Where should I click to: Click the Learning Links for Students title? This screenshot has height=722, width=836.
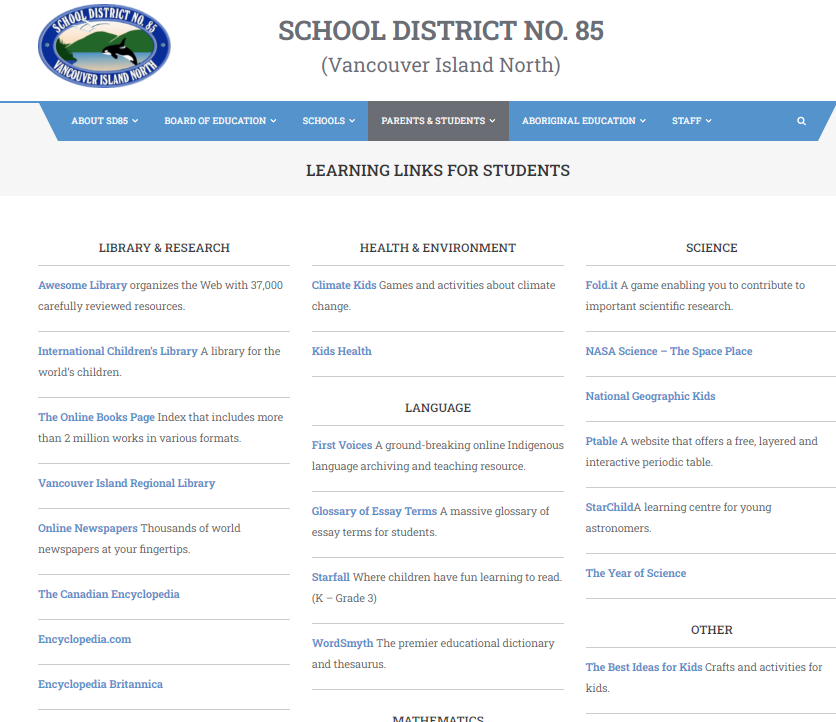click(438, 171)
